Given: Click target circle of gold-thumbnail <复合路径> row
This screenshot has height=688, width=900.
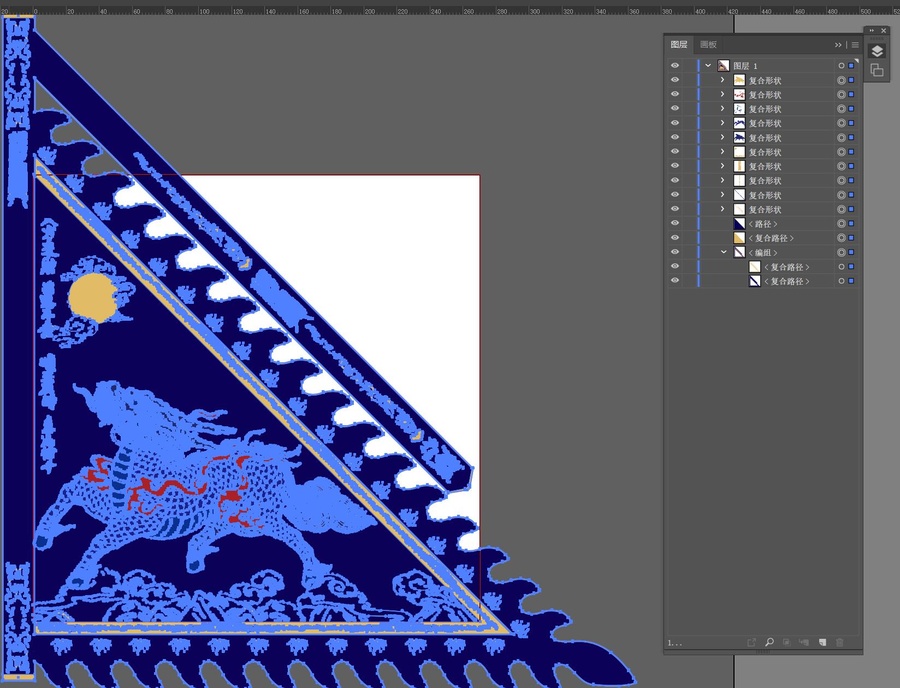Looking at the screenshot, I should tap(841, 238).
